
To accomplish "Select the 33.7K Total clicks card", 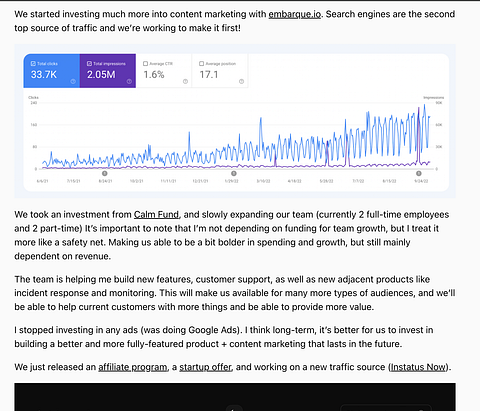I will (x=52, y=71).
